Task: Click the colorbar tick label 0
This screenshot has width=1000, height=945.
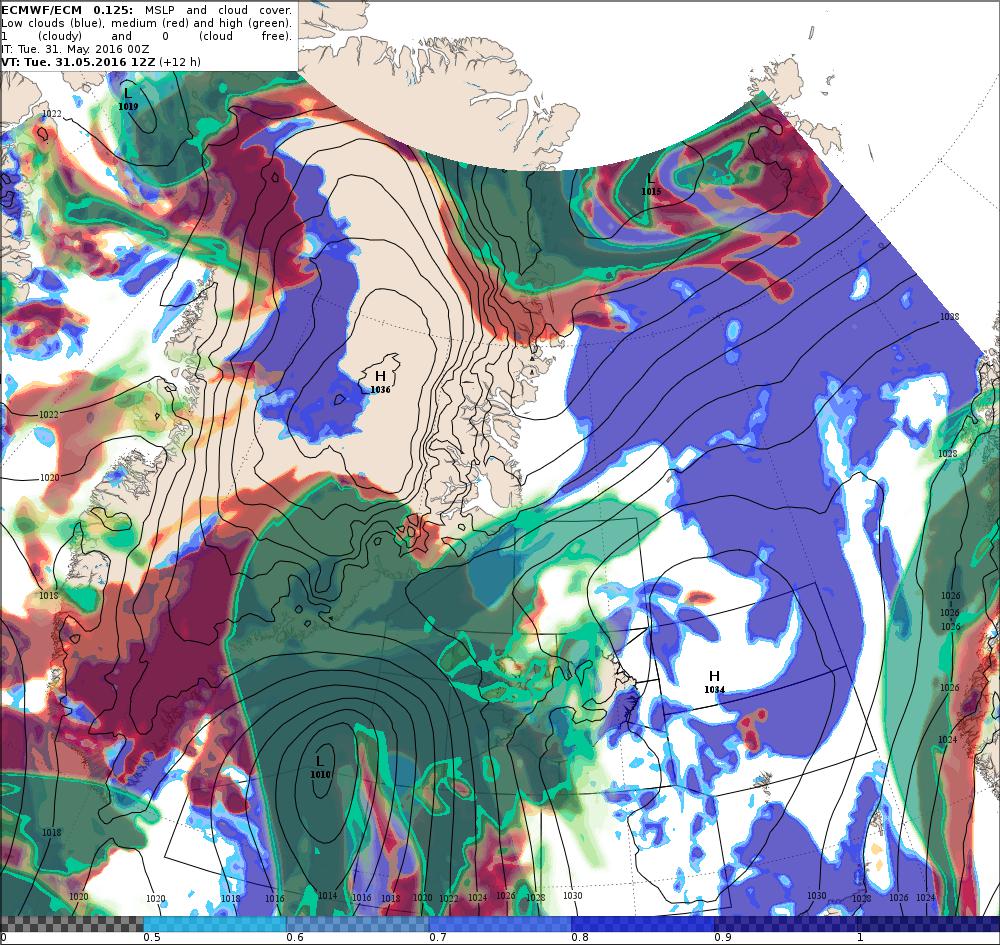Action: 3,937
